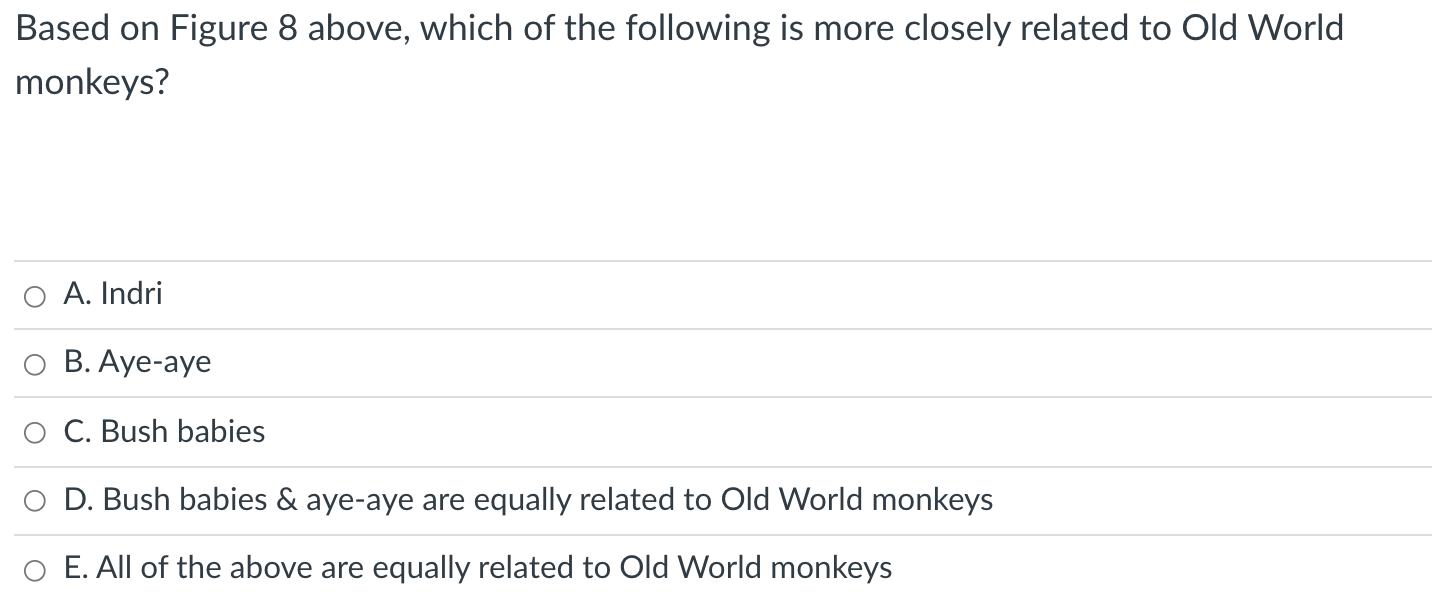Click the 'C. Bush babies' answer label
The height and width of the screenshot is (606, 1432).
[165, 431]
